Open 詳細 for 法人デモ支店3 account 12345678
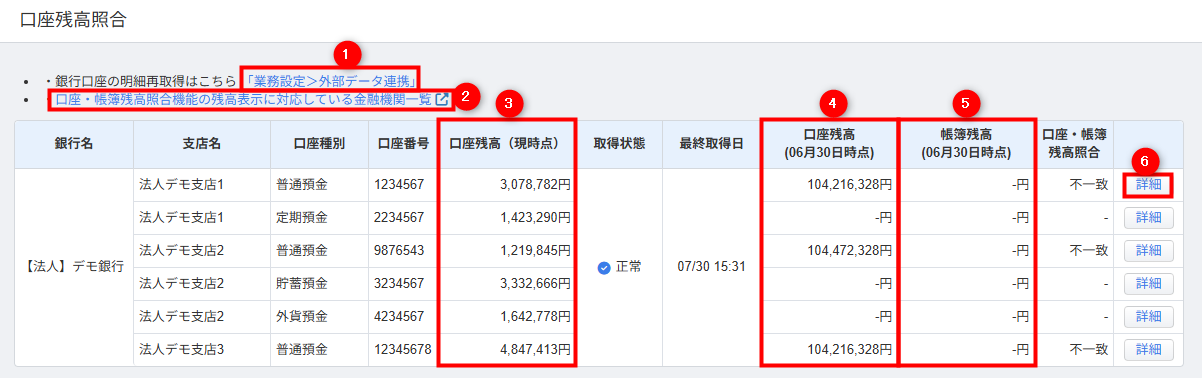This screenshot has width=1202, height=378. pos(1148,349)
